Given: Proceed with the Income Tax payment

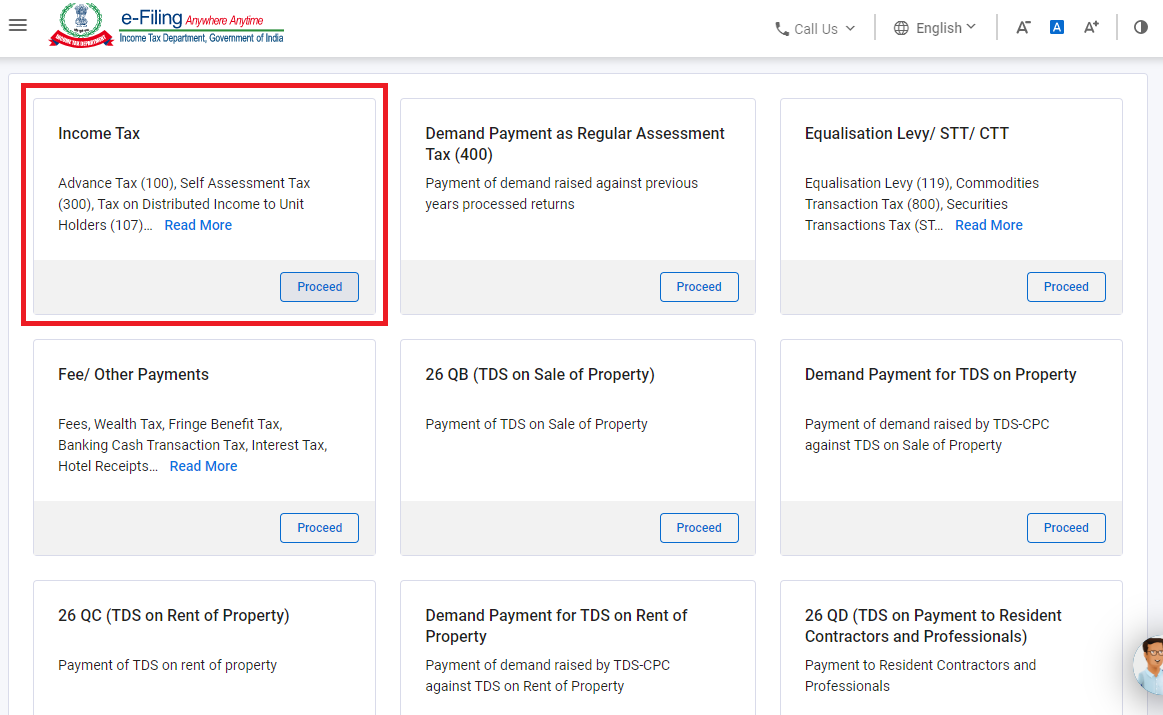Looking at the screenshot, I should click(319, 287).
